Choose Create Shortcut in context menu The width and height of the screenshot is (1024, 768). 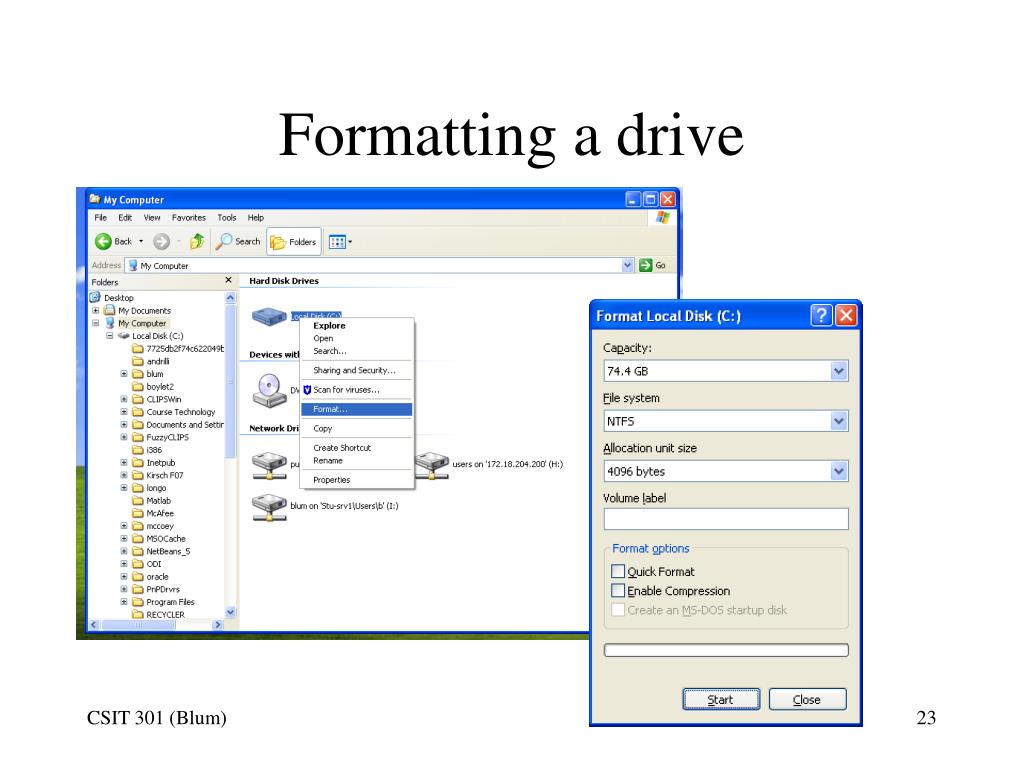pos(357,448)
